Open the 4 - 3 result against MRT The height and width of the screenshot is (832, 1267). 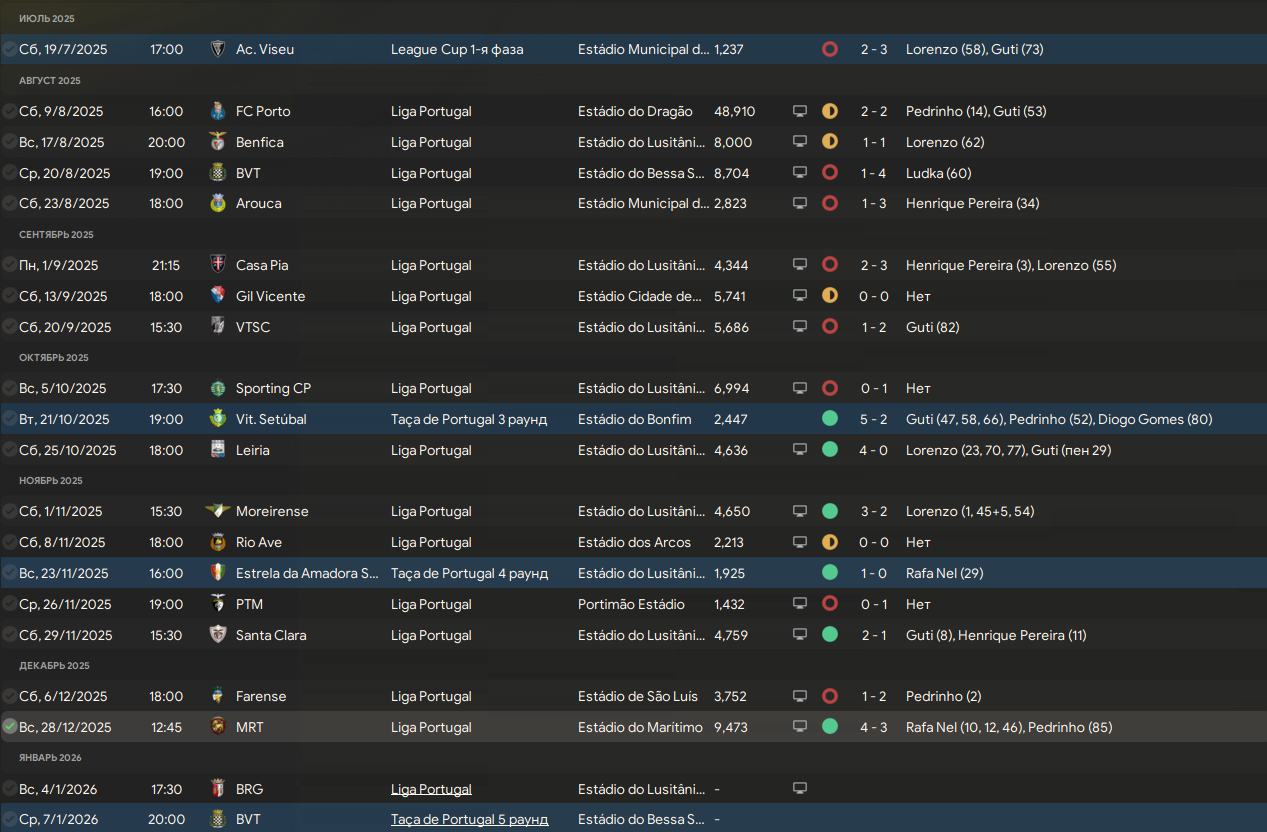pos(874,727)
